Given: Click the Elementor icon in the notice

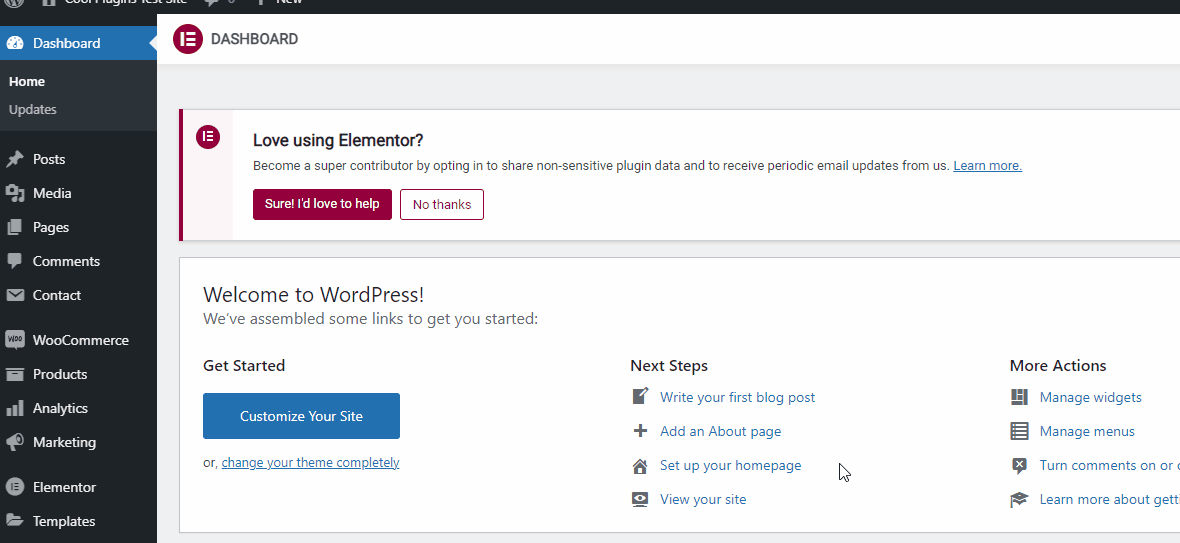Looking at the screenshot, I should click(208, 137).
